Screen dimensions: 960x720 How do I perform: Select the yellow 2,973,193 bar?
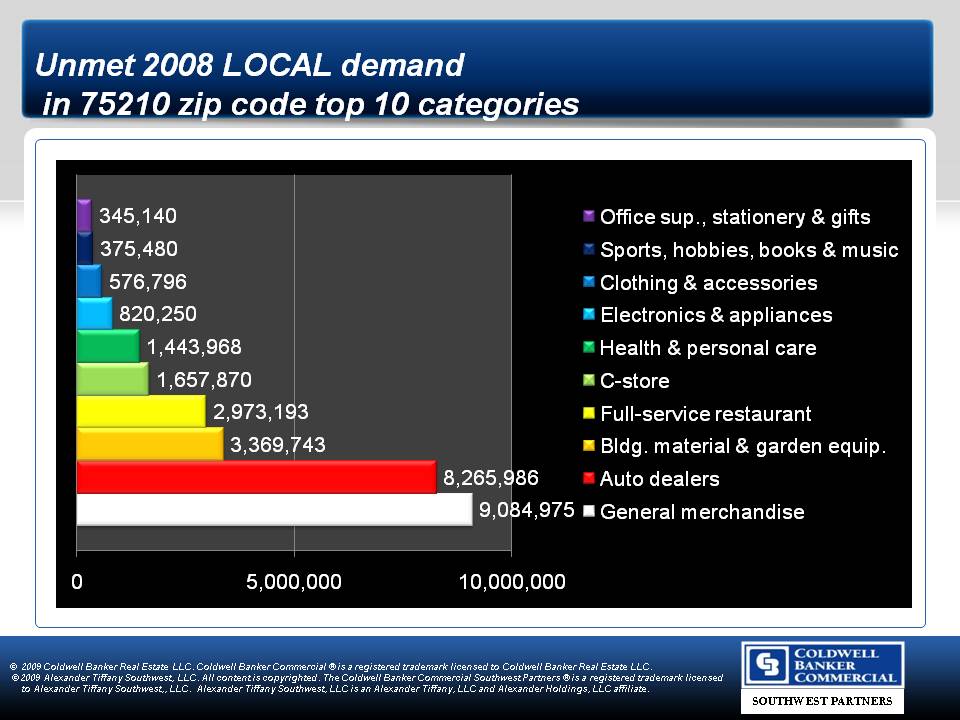click(x=140, y=411)
